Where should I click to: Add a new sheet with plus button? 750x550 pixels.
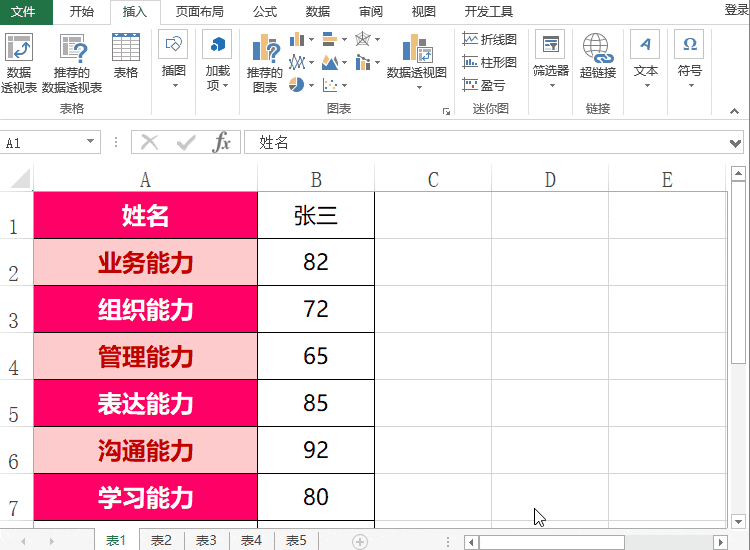[x=360, y=541]
